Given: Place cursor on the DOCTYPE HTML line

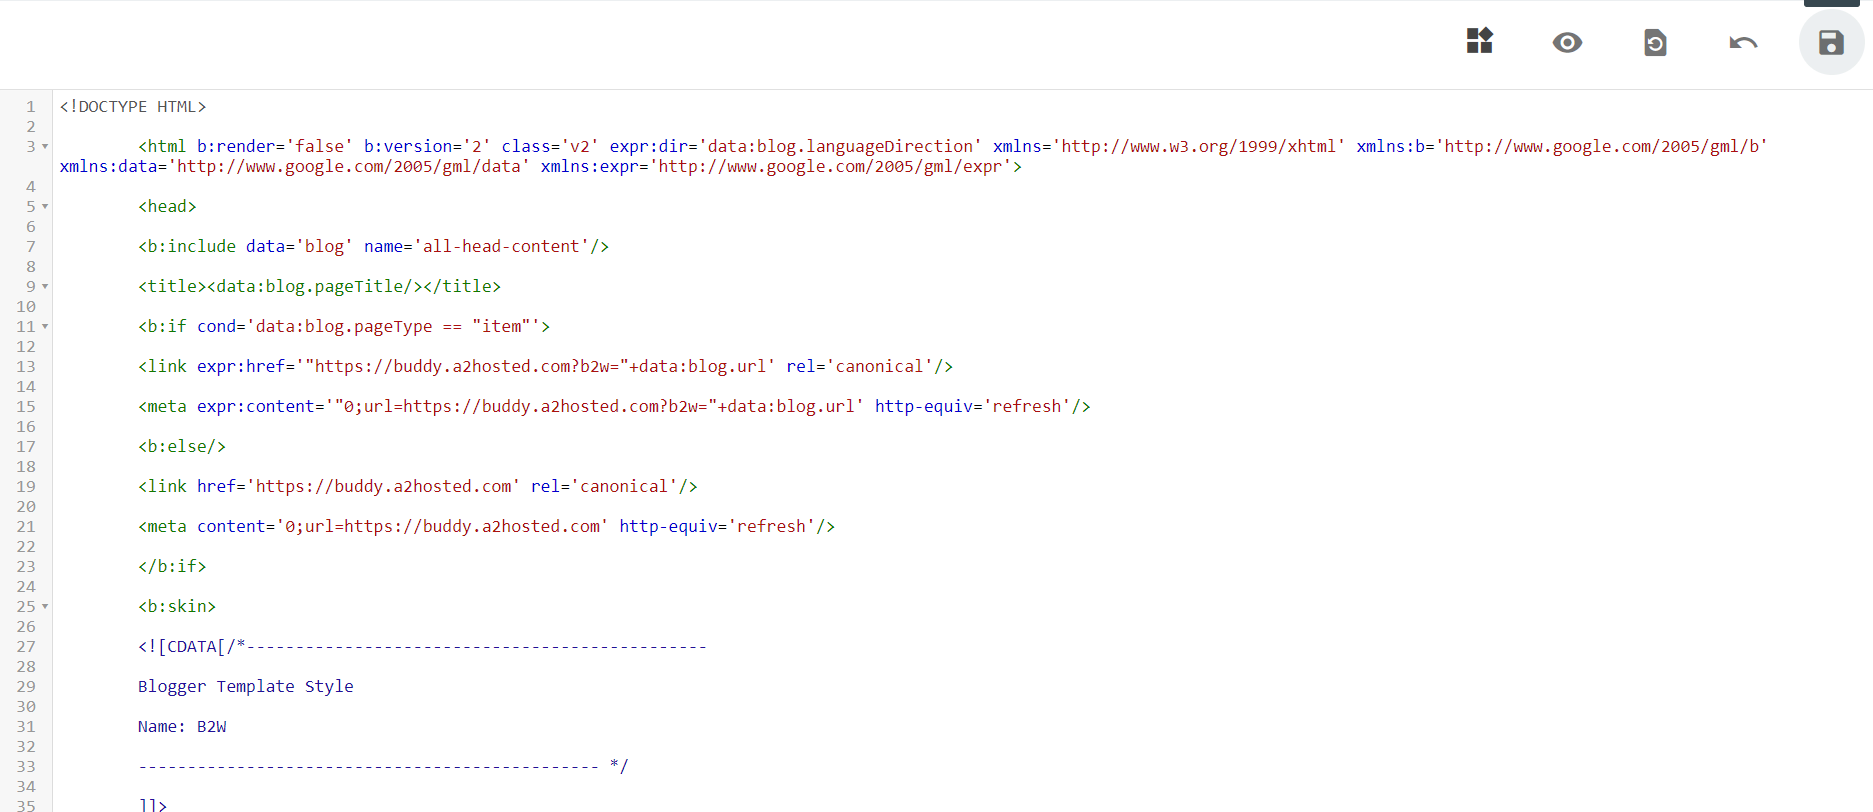Looking at the screenshot, I should click(x=133, y=106).
